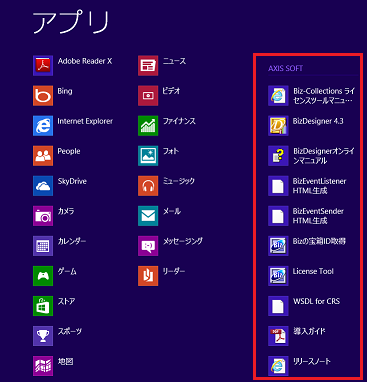Open BizDesigner 4.3 application icon

[278, 126]
